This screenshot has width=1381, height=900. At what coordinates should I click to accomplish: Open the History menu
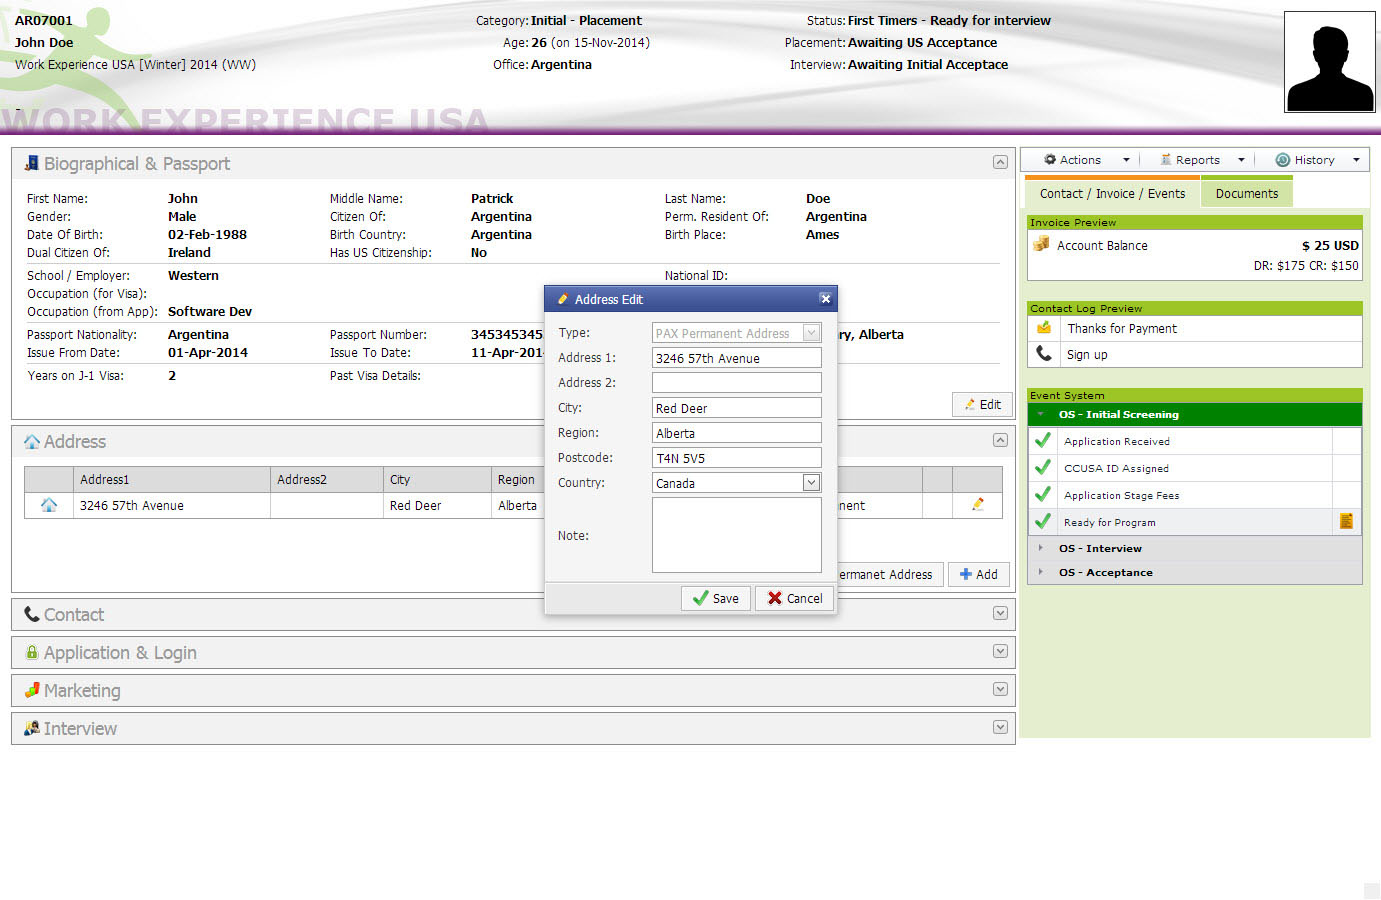coord(1317,160)
